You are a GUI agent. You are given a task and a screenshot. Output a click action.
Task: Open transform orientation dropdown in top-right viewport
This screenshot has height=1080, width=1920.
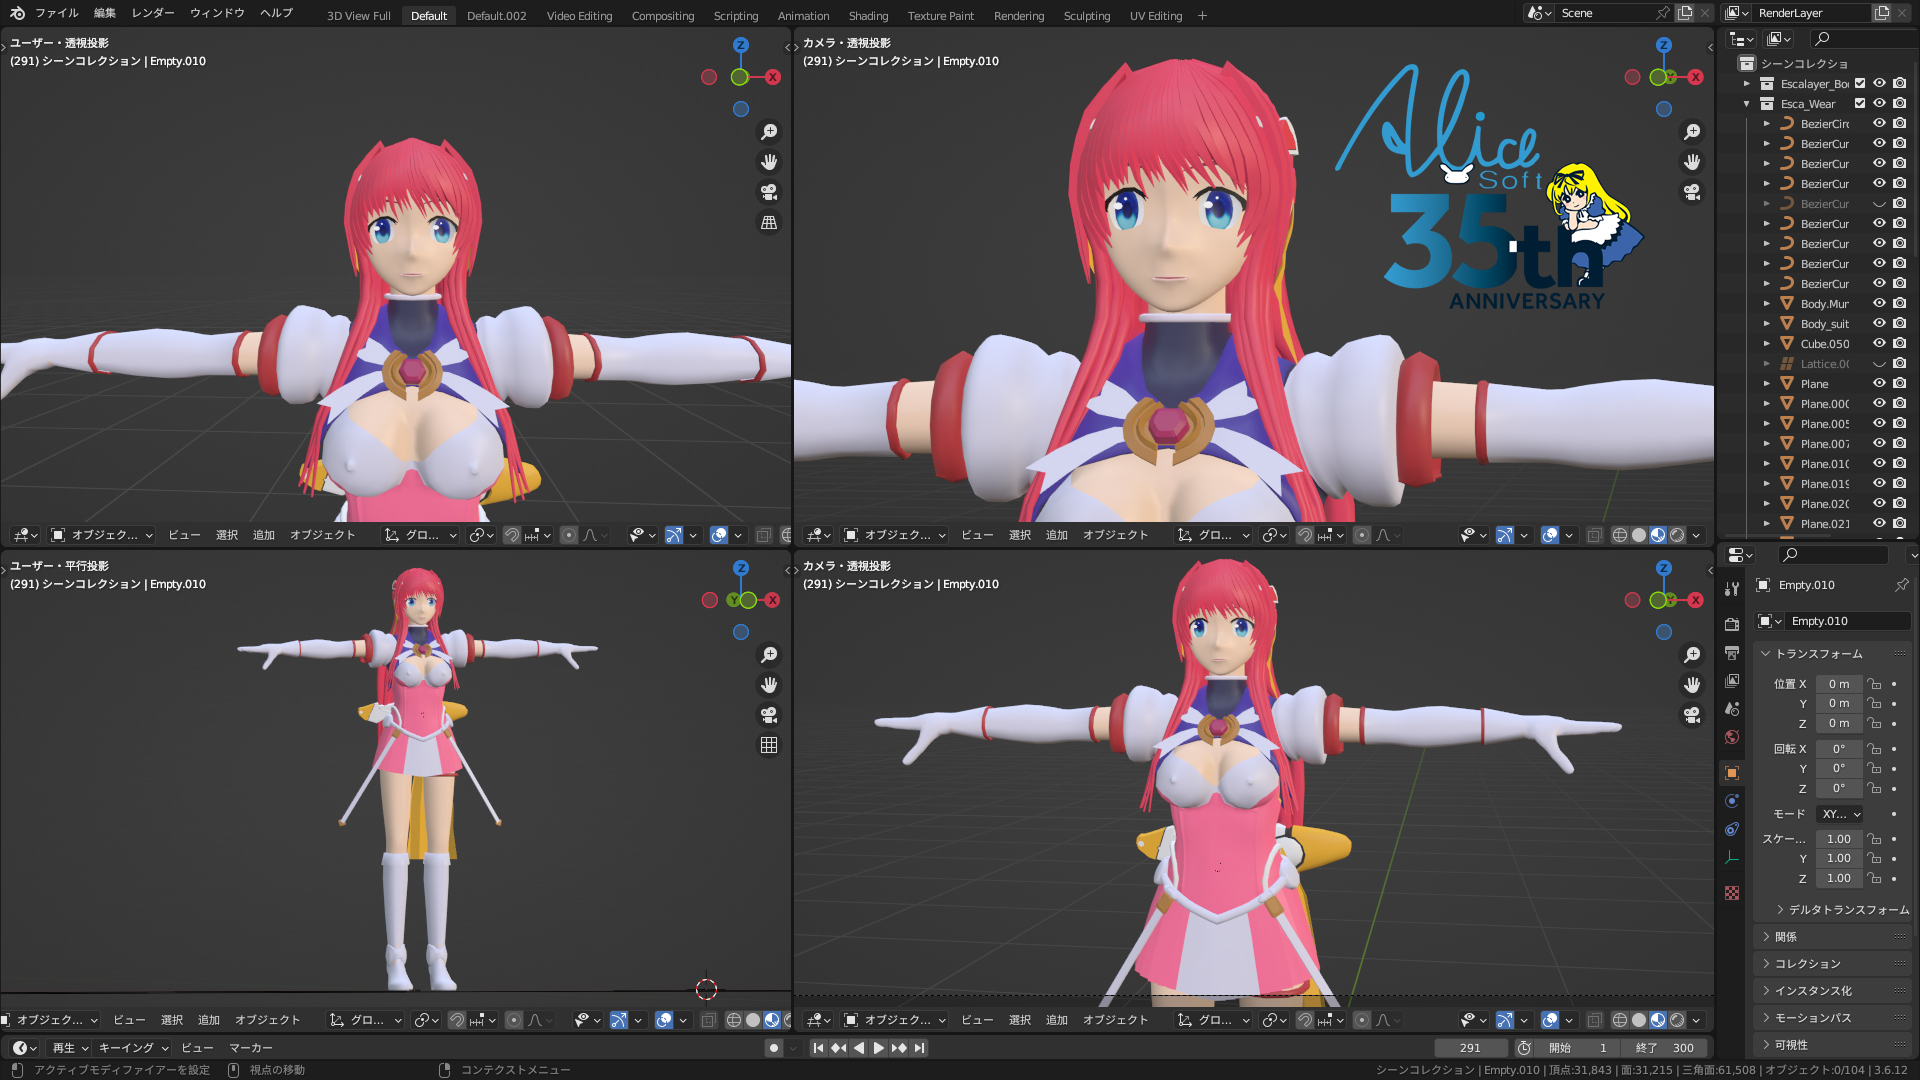(1215, 535)
